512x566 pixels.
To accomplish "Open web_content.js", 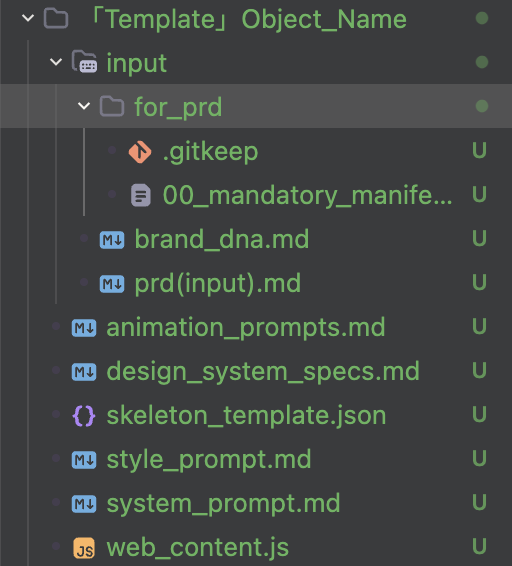I will click(x=198, y=548).
